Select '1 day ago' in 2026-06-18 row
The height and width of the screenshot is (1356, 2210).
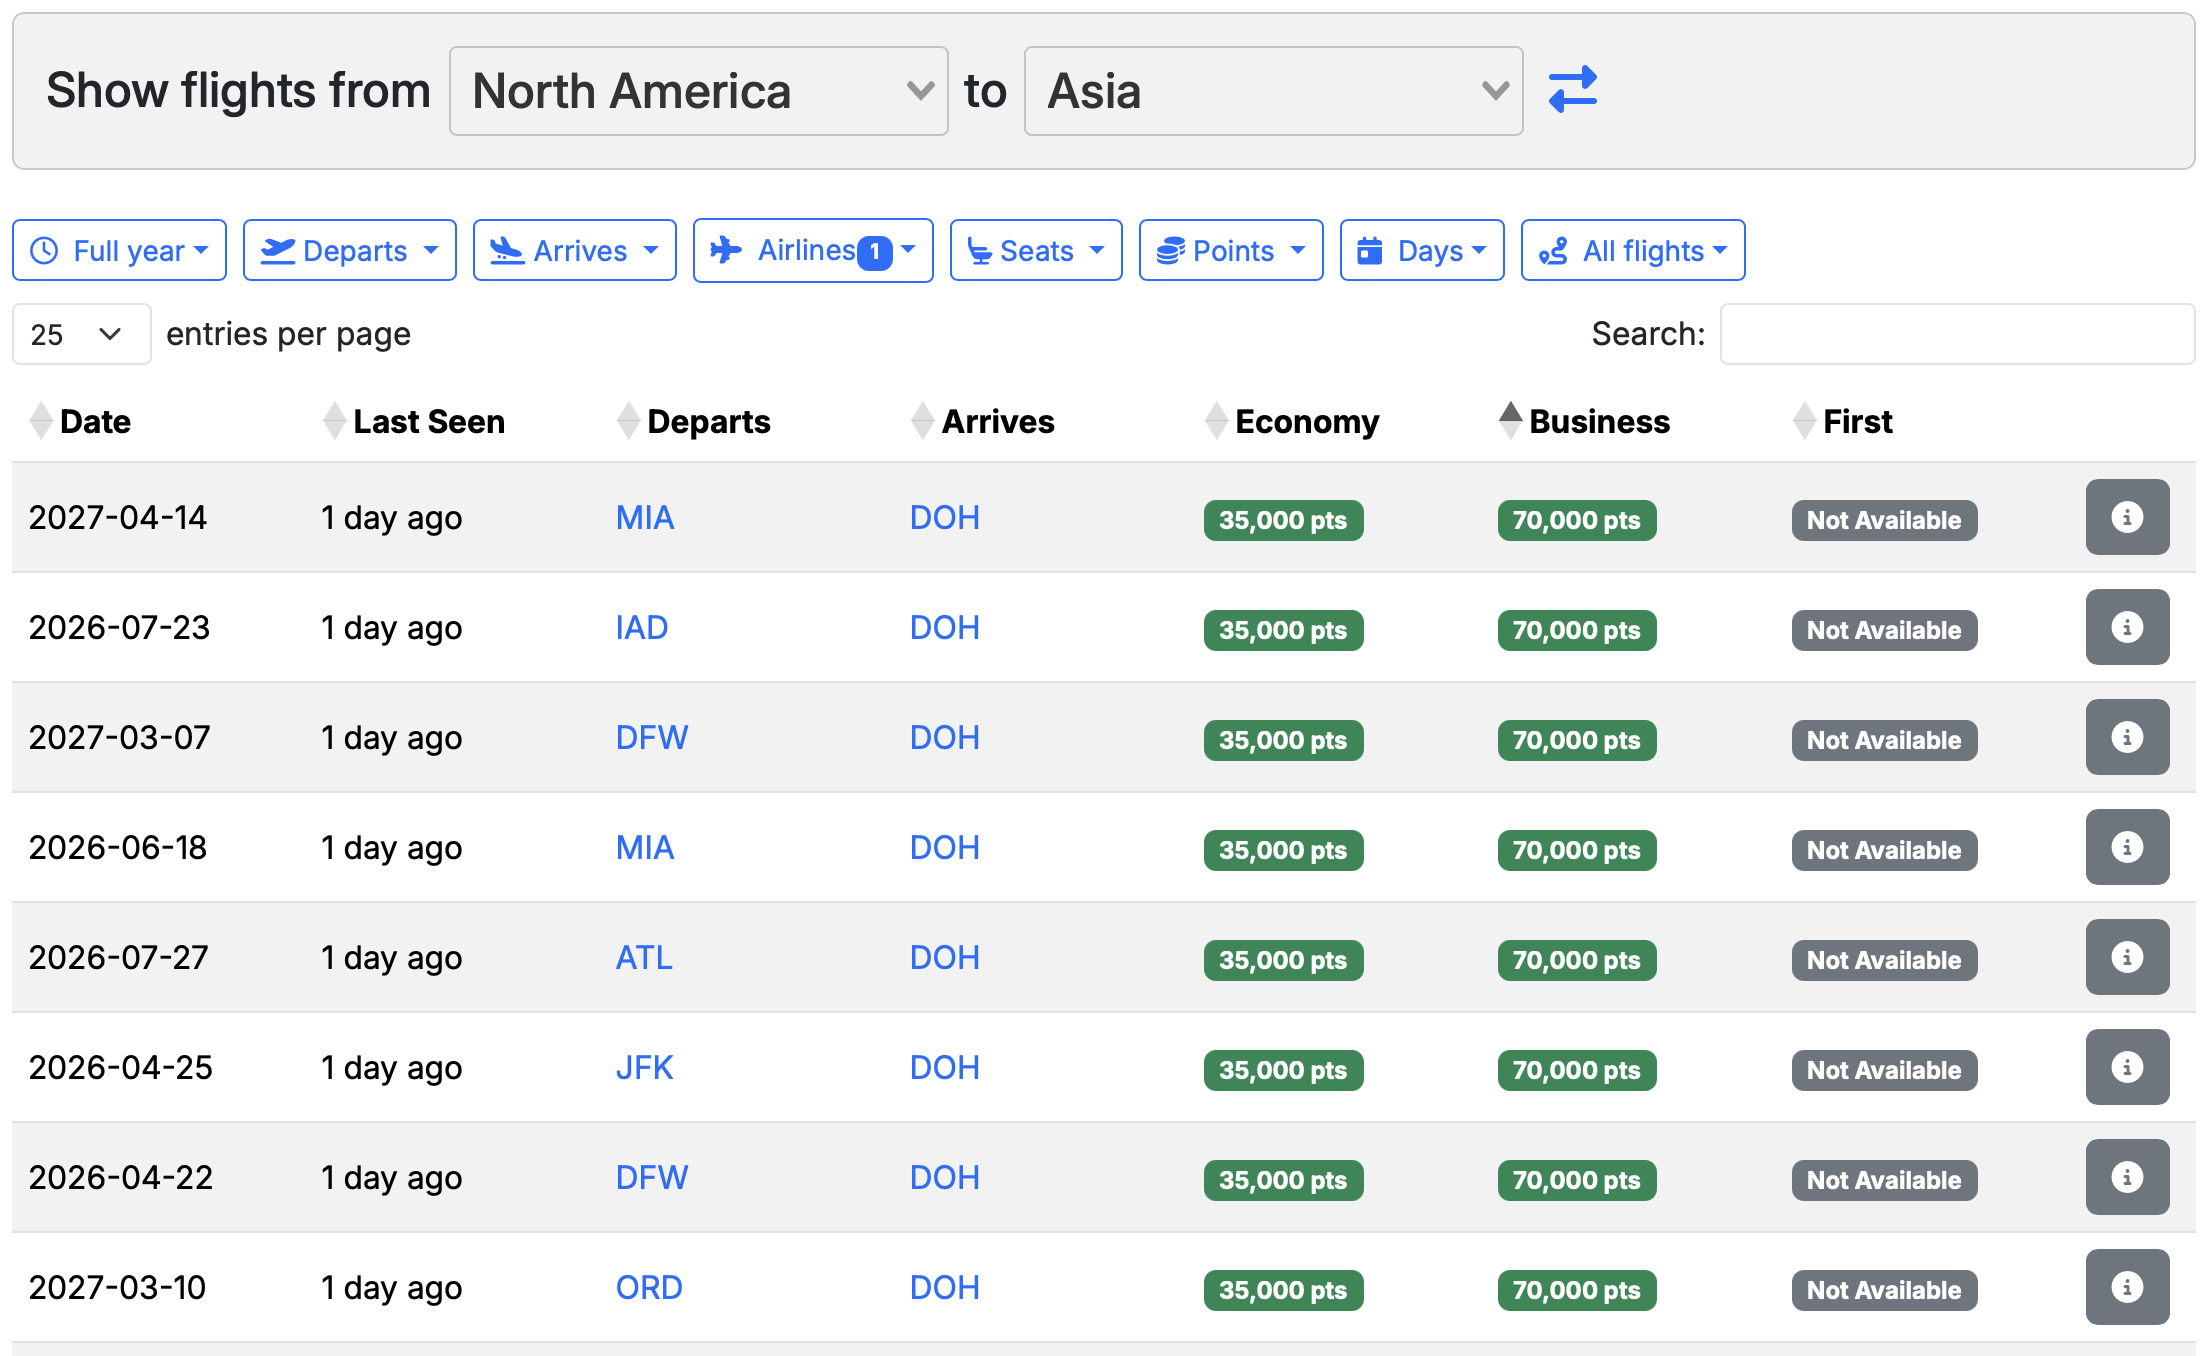pyautogui.click(x=391, y=847)
